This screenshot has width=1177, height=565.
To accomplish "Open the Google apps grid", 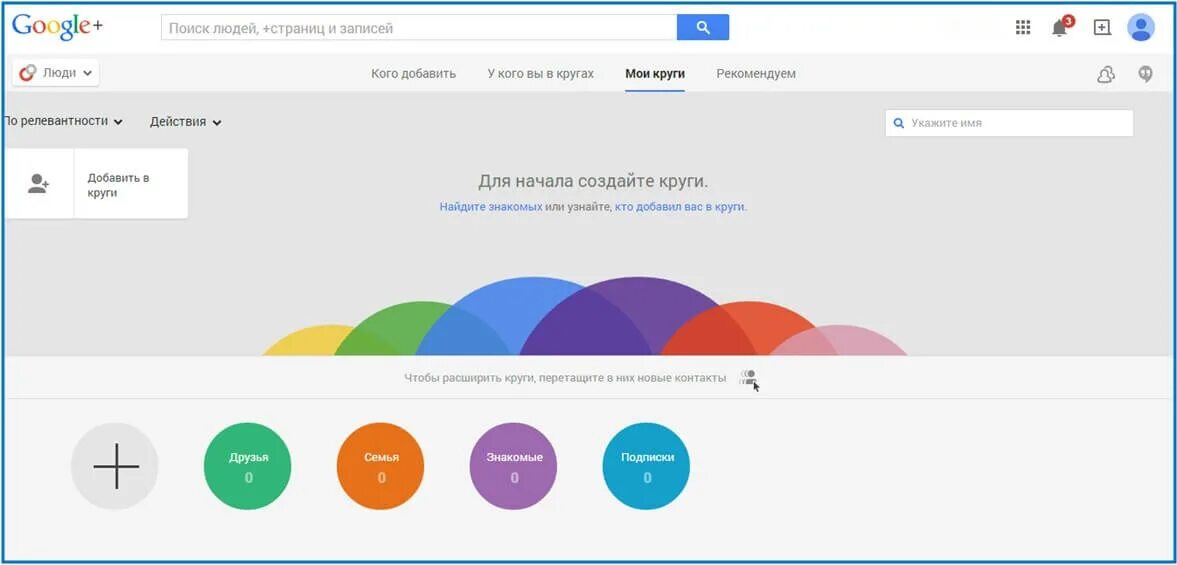I will pos(1022,28).
